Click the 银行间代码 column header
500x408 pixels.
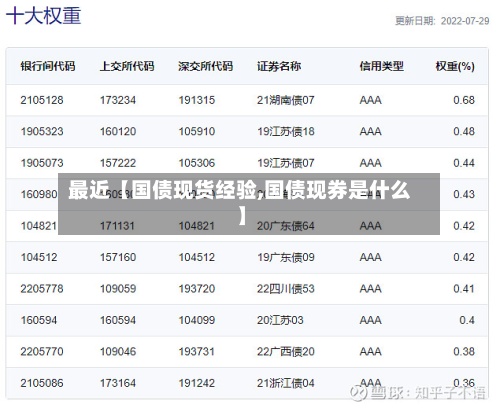pyautogui.click(x=48, y=66)
